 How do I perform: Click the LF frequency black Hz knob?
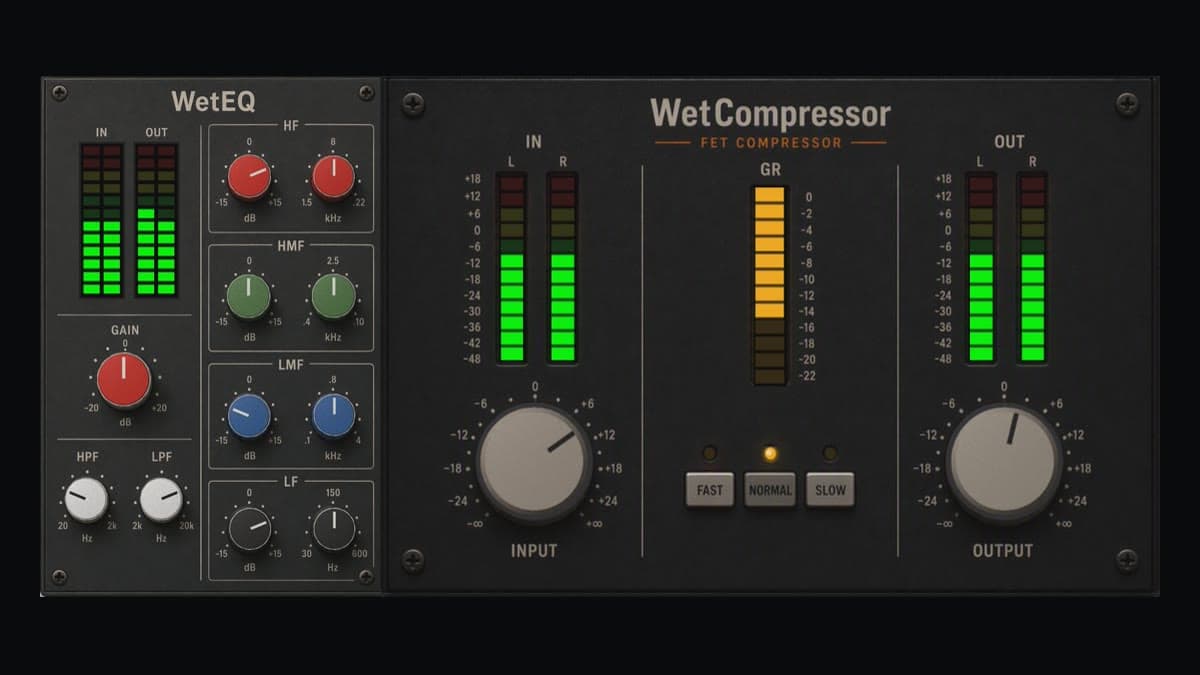click(x=333, y=529)
